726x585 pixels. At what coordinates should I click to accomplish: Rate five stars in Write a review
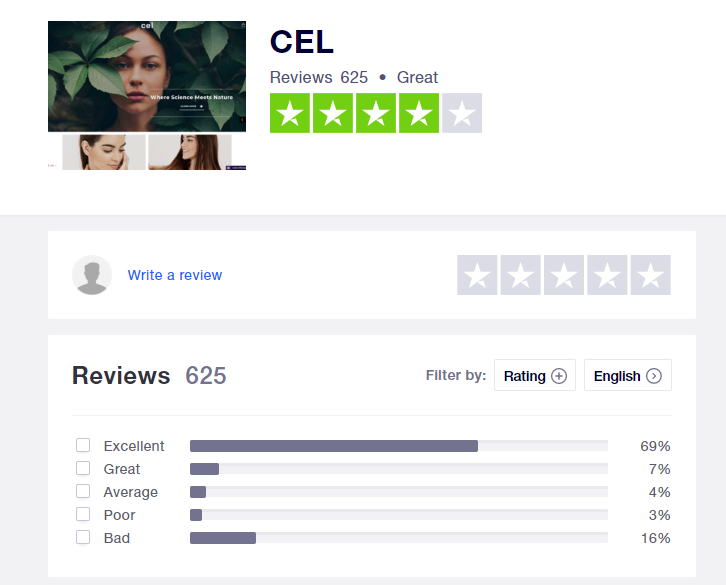point(651,275)
